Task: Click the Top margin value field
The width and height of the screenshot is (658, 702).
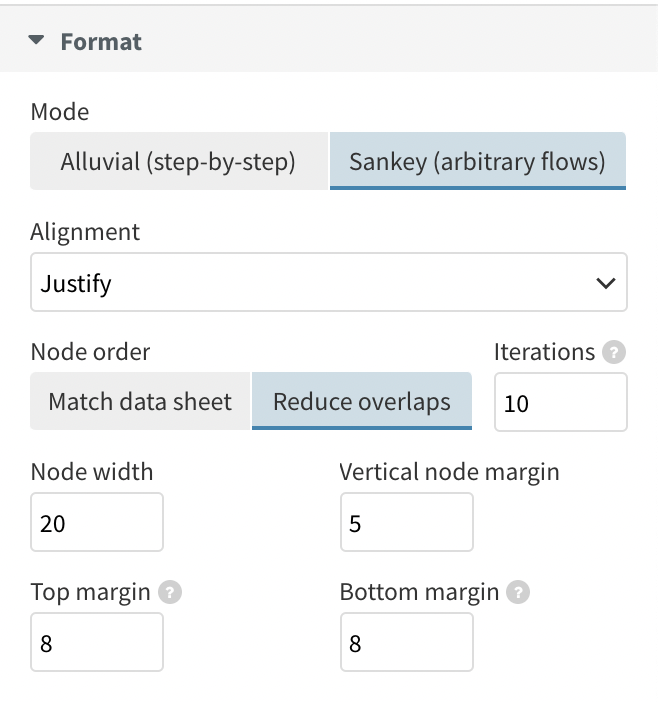Action: pos(97,642)
